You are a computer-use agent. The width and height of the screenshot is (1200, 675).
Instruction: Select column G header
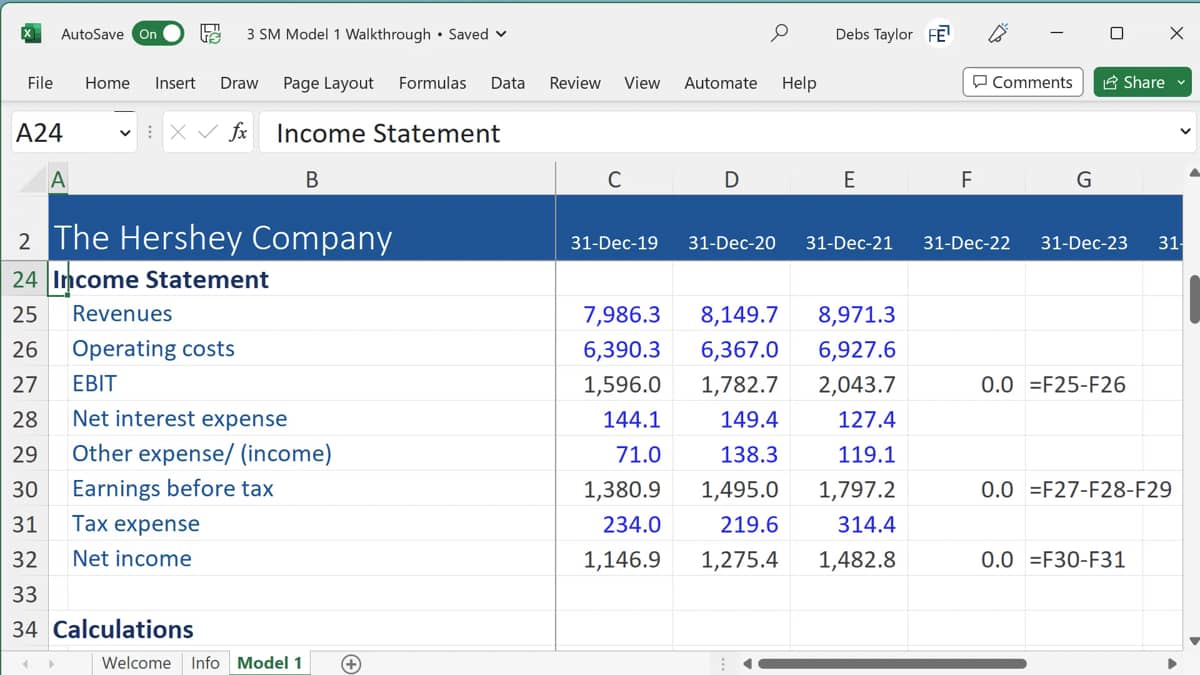tap(1084, 179)
